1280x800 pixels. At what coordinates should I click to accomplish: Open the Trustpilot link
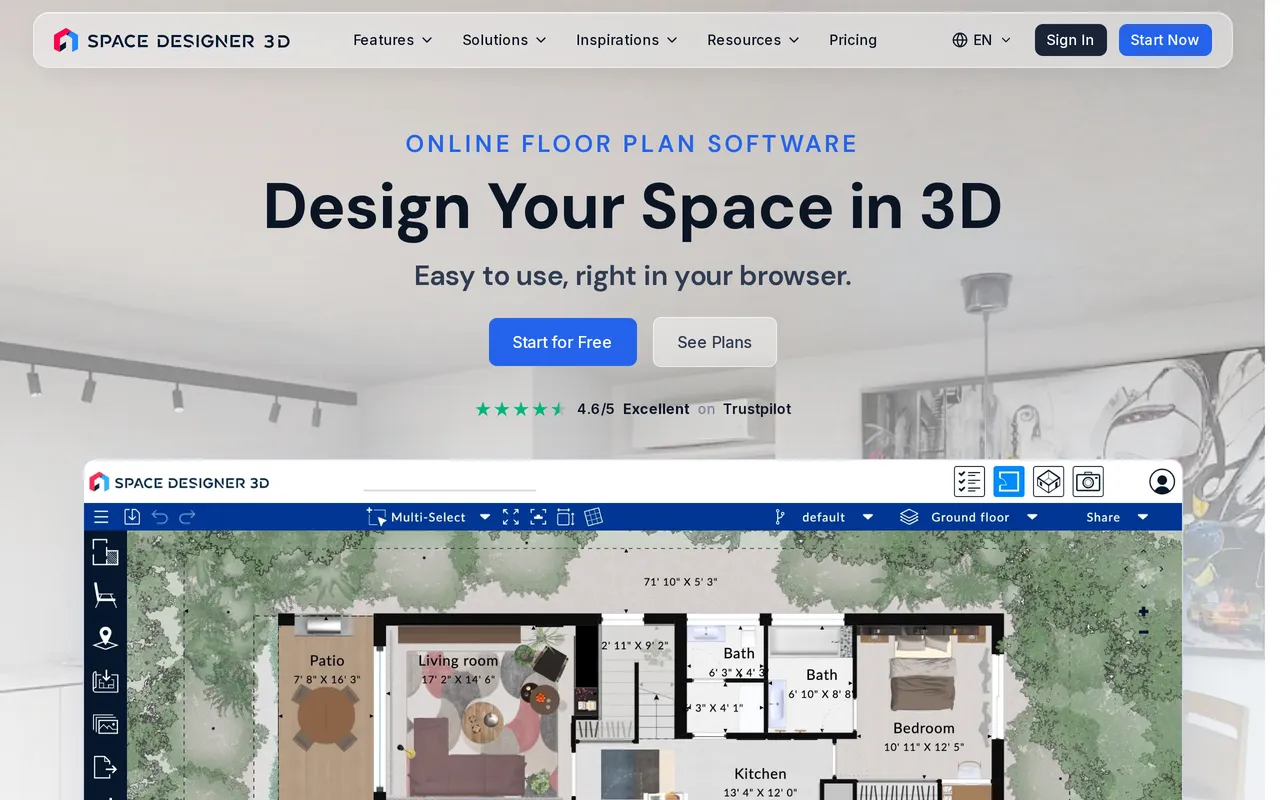click(757, 409)
